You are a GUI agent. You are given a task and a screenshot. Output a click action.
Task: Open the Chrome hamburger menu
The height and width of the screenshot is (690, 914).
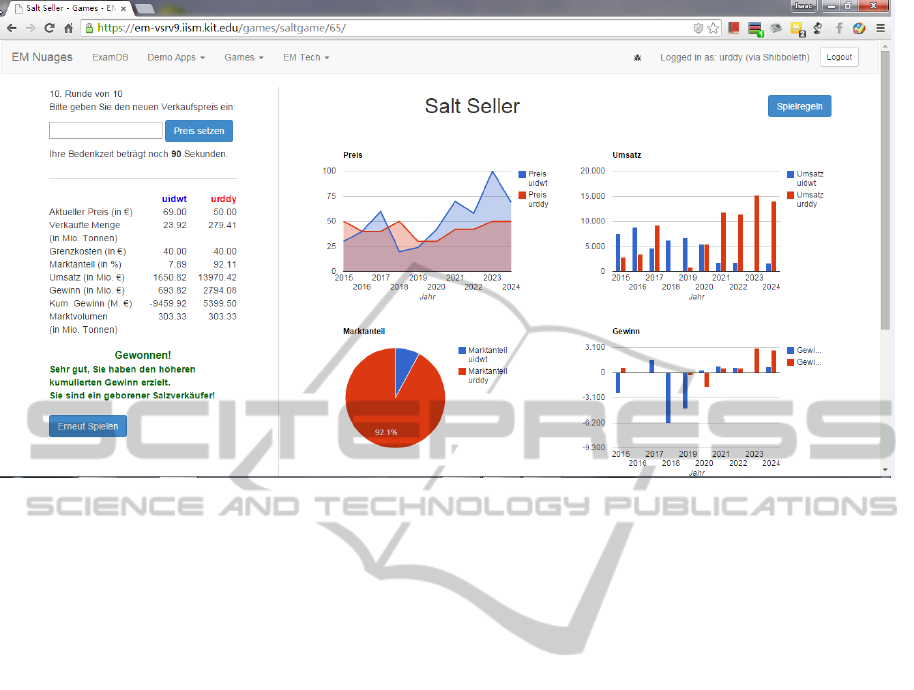click(879, 28)
